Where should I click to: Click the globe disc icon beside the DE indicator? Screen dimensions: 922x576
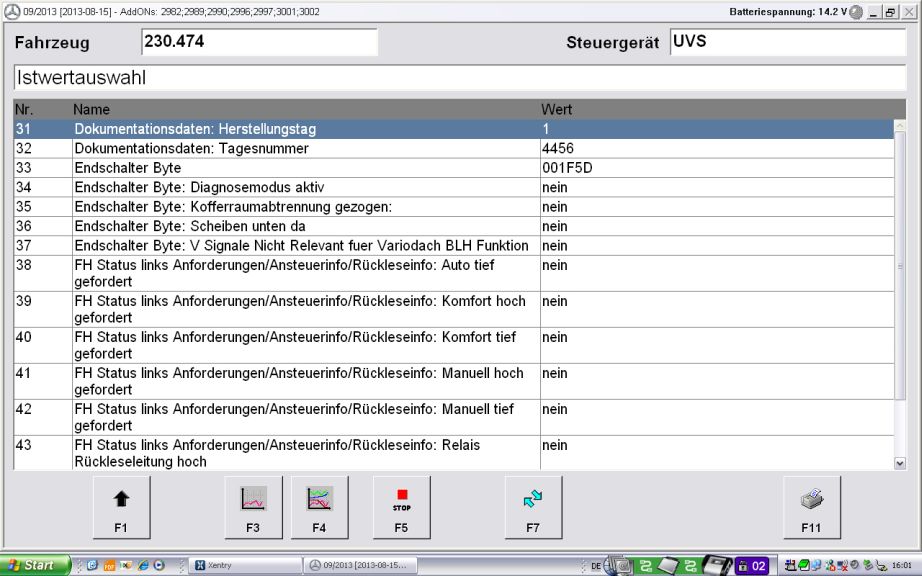[x=617, y=565]
